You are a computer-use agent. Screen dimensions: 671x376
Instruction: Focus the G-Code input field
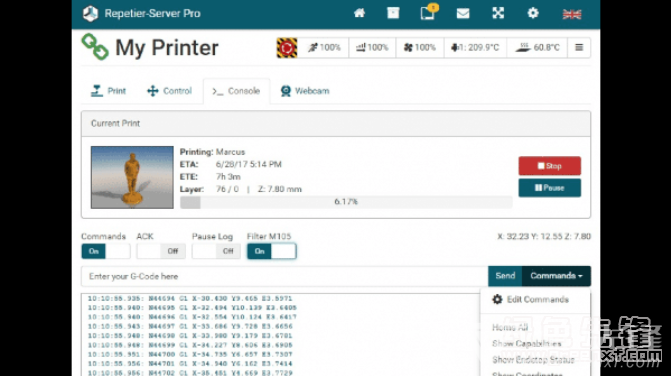coord(285,276)
